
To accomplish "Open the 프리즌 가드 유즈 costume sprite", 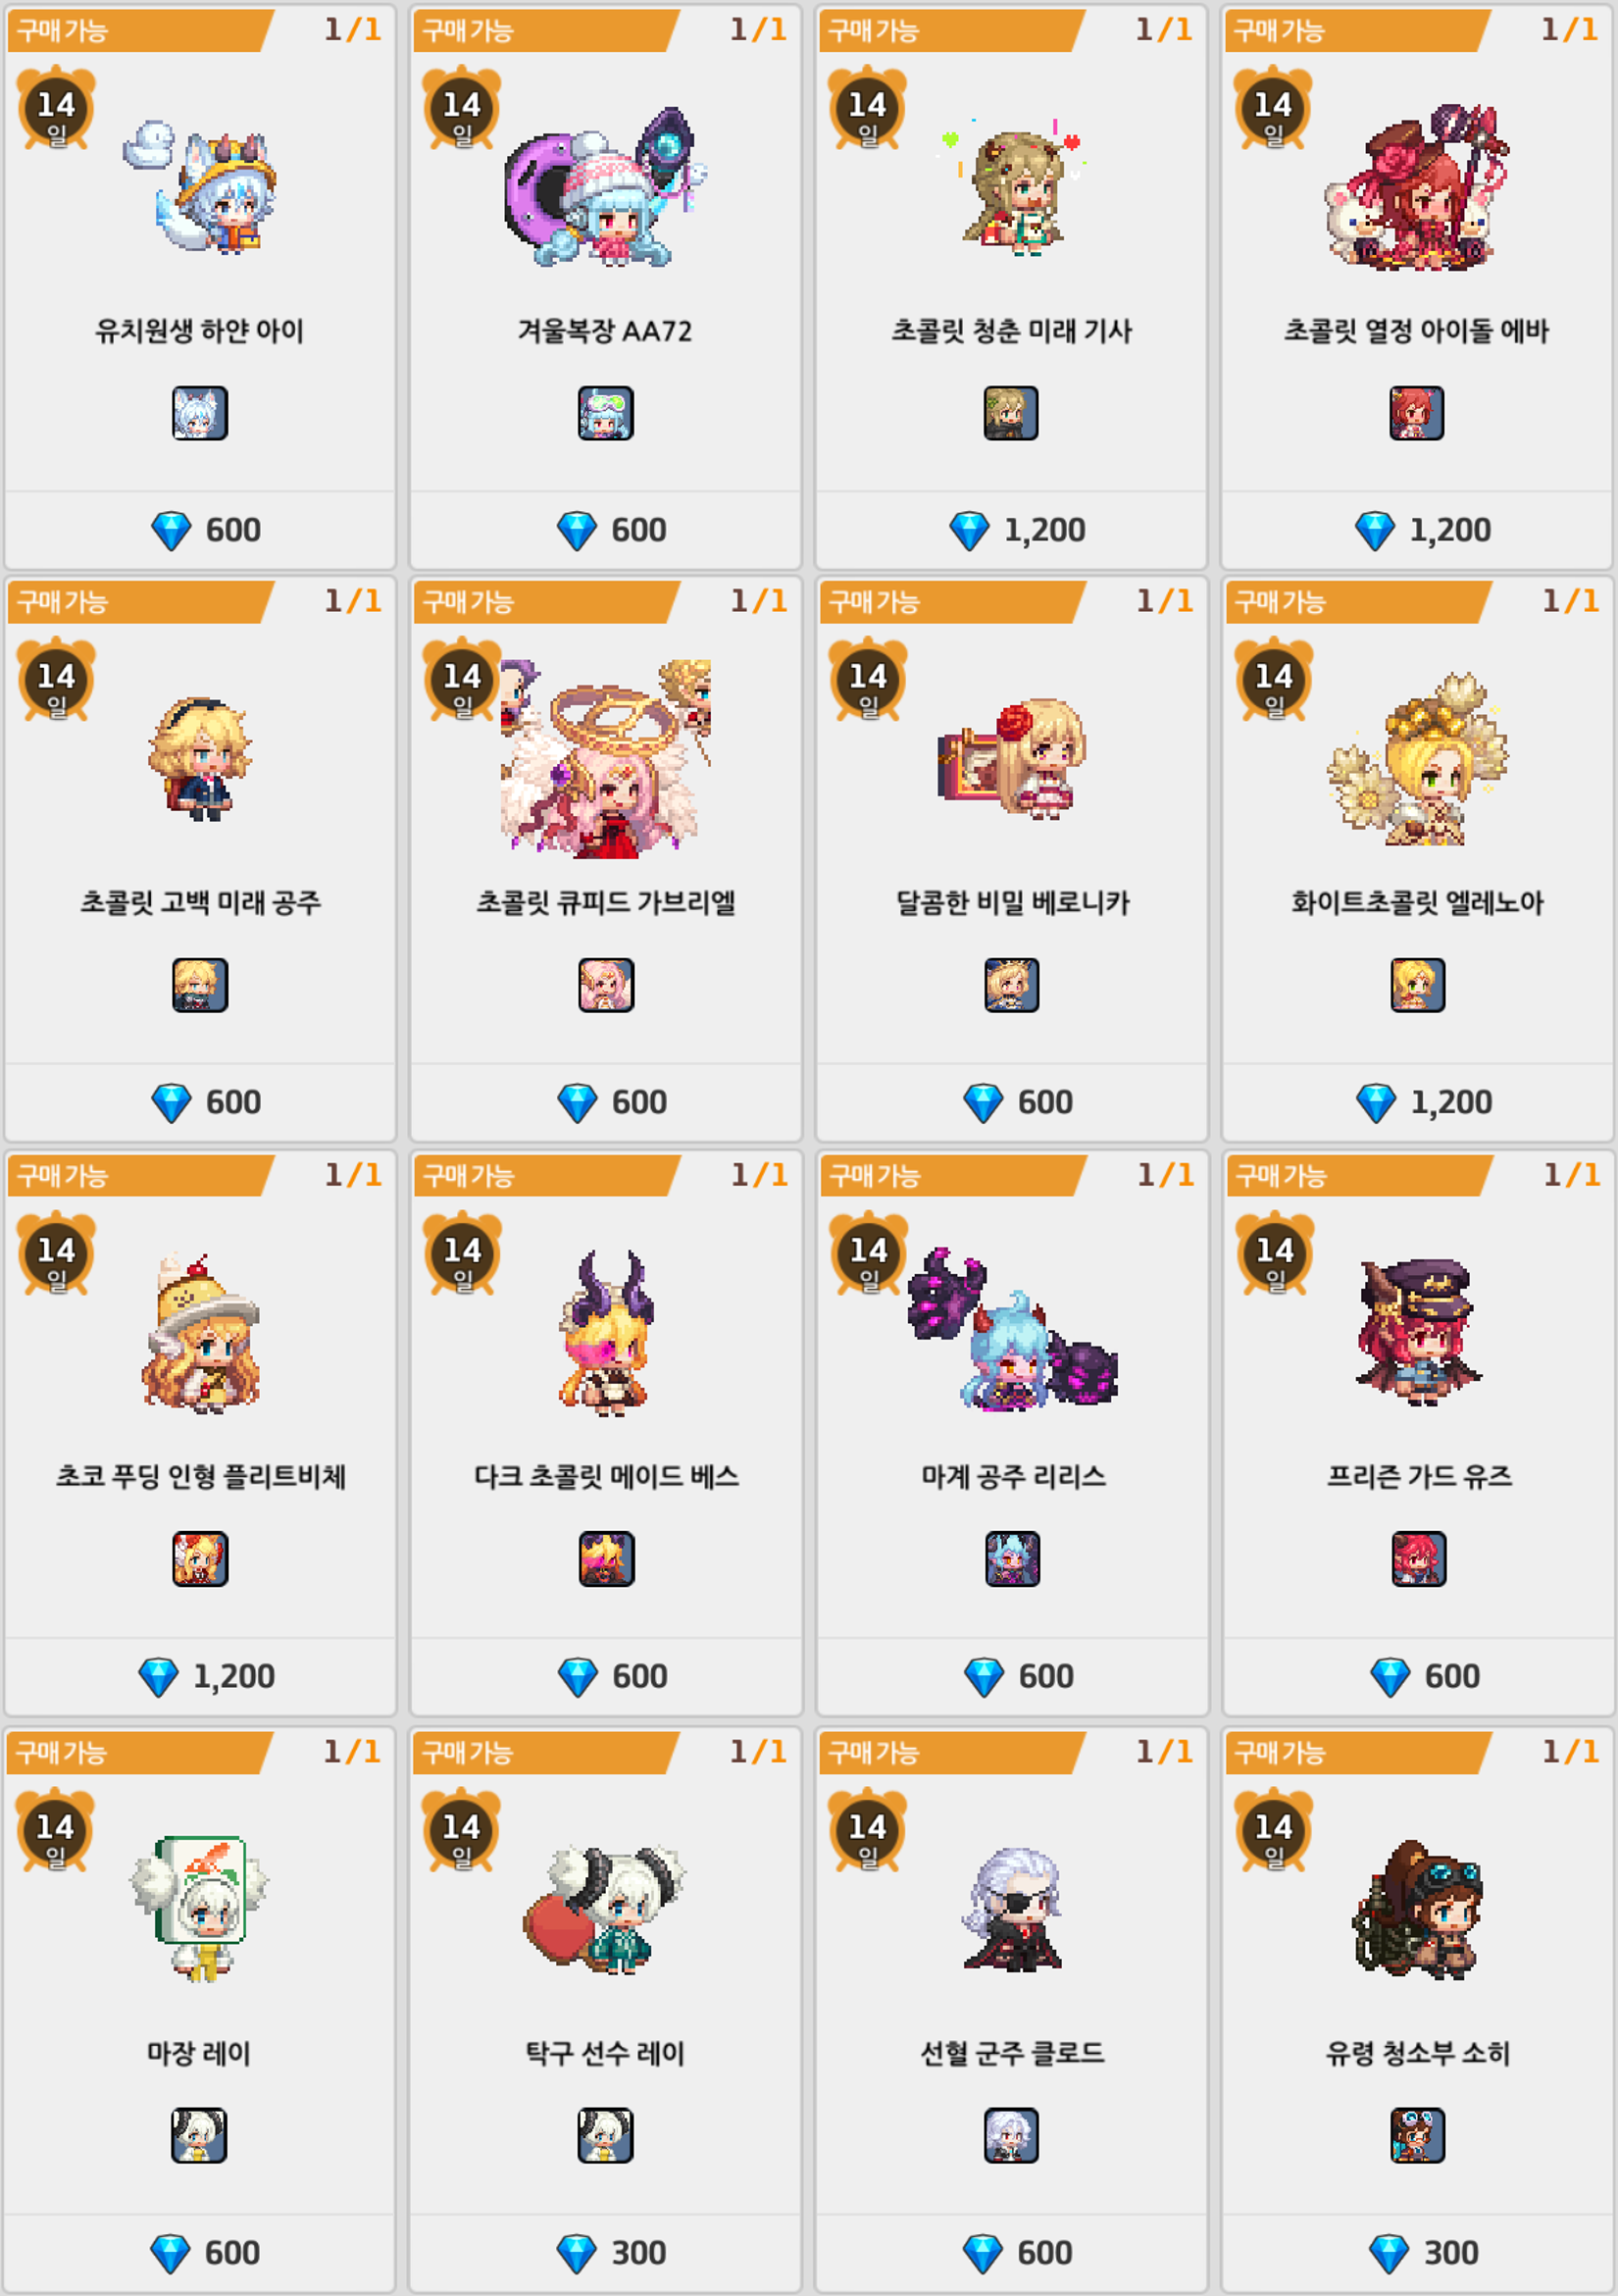I will click(1420, 1332).
